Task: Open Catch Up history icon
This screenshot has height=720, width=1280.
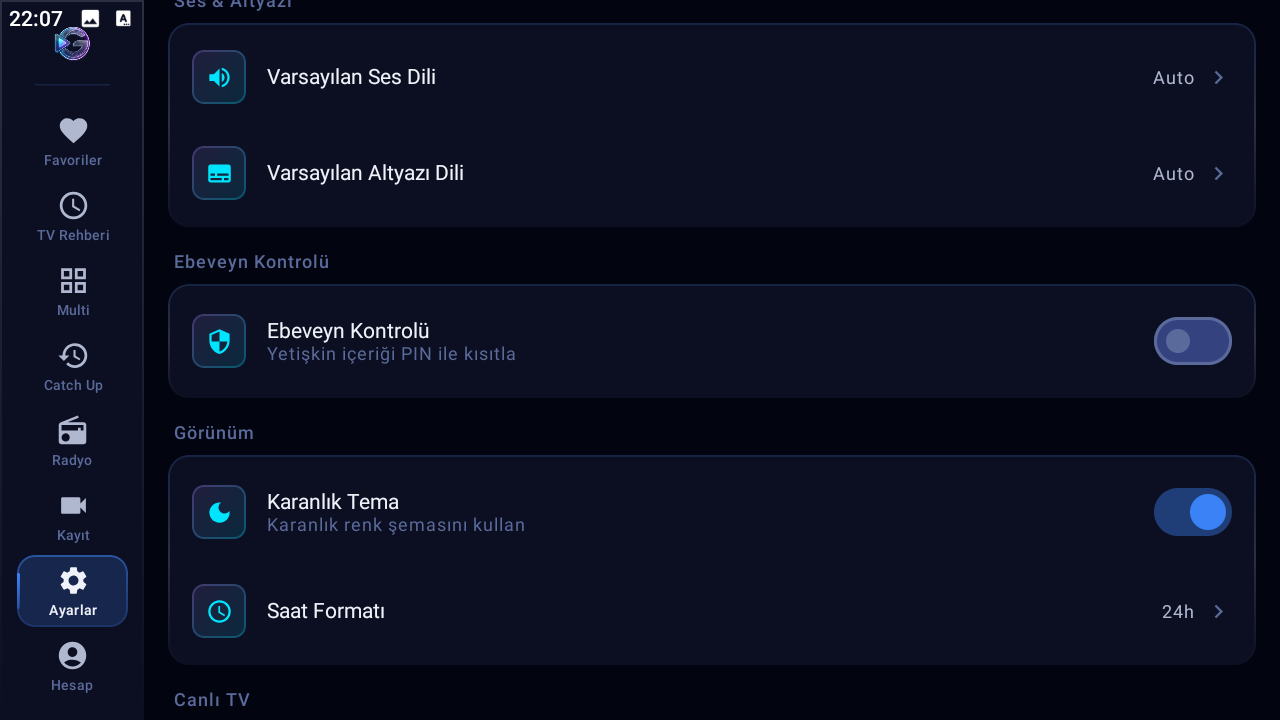Action: pyautogui.click(x=73, y=356)
